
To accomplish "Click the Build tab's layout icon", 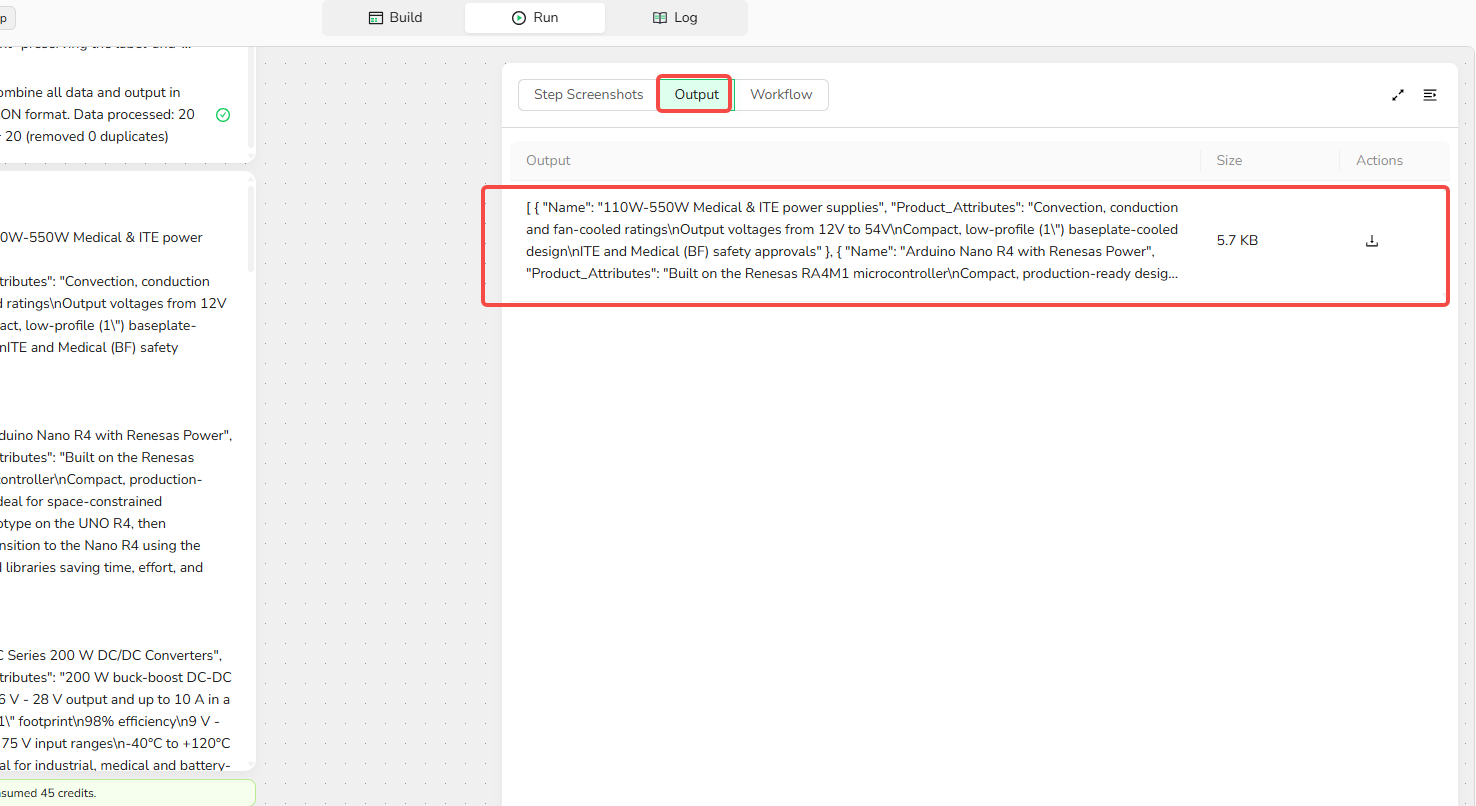I will (376, 18).
